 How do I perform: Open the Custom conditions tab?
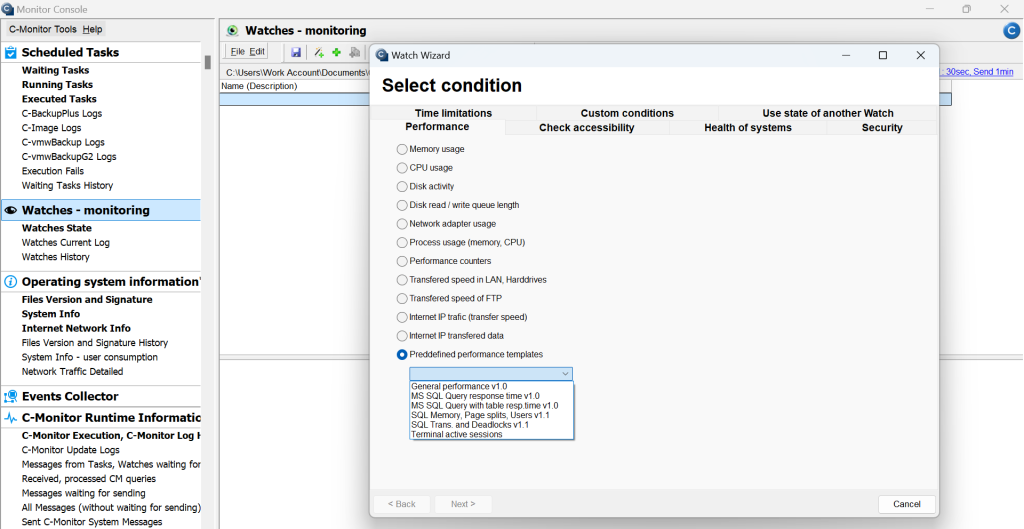627,113
